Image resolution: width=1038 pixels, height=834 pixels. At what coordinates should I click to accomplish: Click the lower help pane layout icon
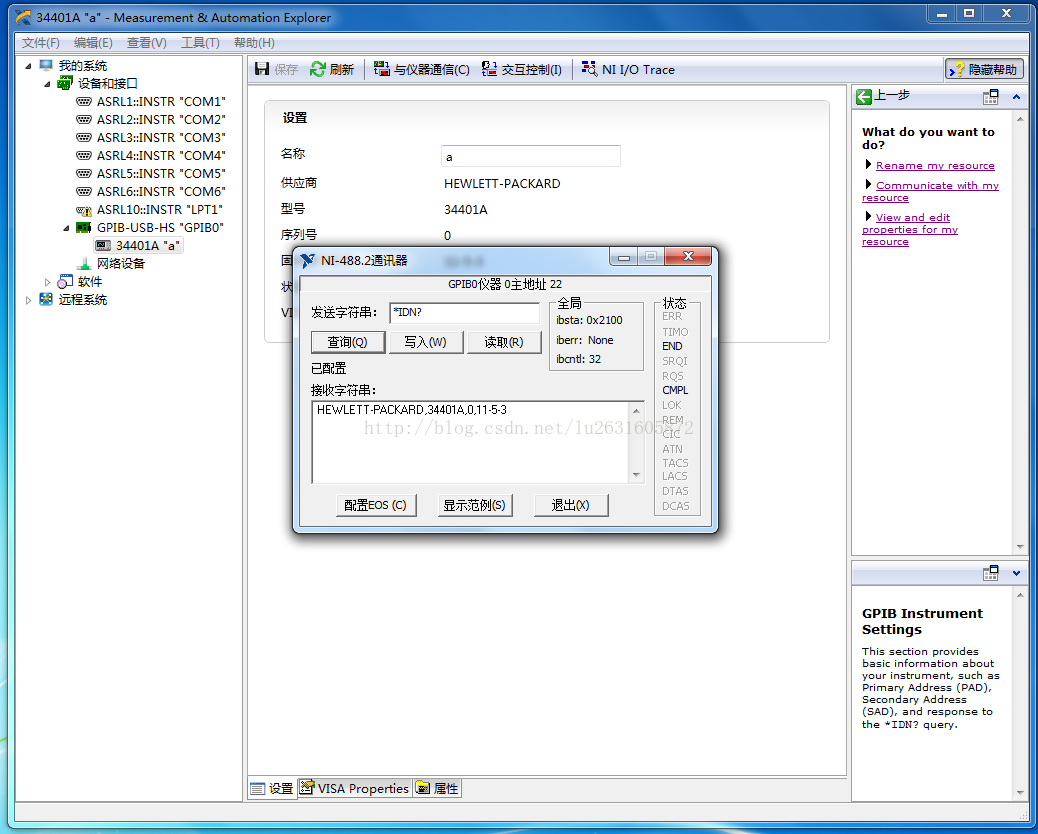[x=990, y=573]
